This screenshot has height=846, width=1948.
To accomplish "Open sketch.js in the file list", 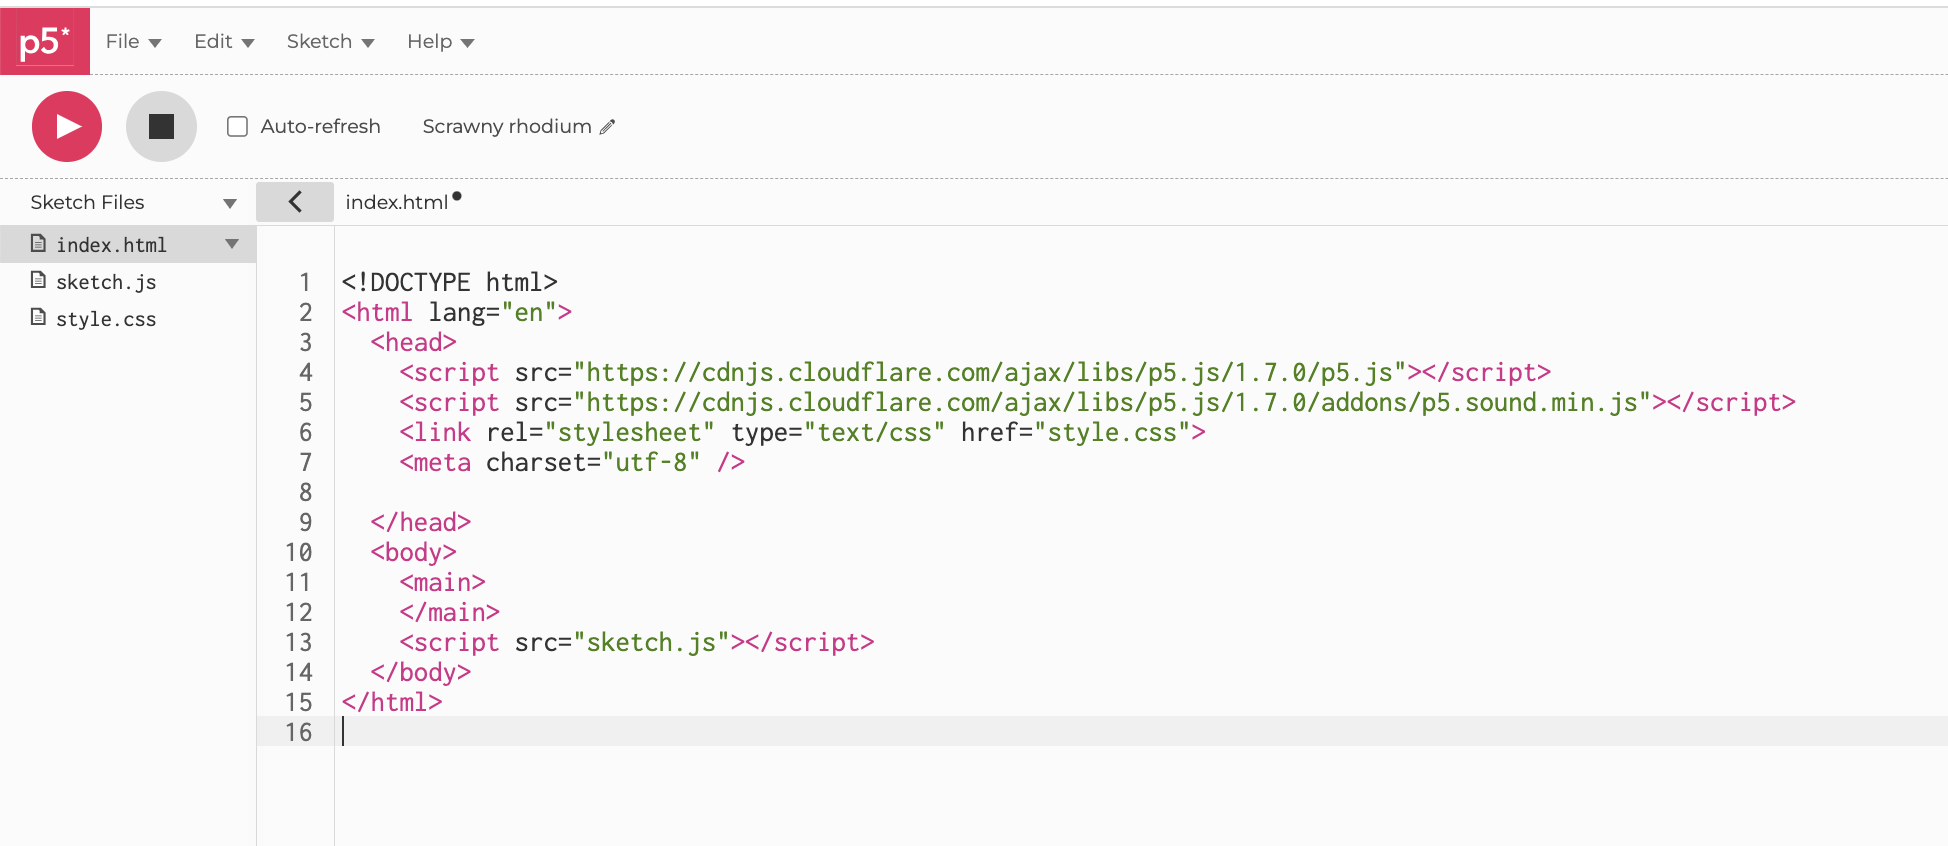I will (x=106, y=282).
